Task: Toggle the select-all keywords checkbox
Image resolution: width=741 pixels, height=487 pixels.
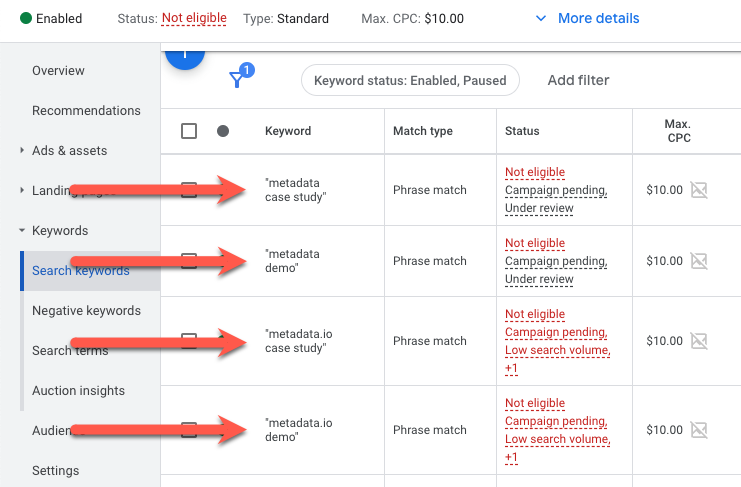Action: pos(189,131)
